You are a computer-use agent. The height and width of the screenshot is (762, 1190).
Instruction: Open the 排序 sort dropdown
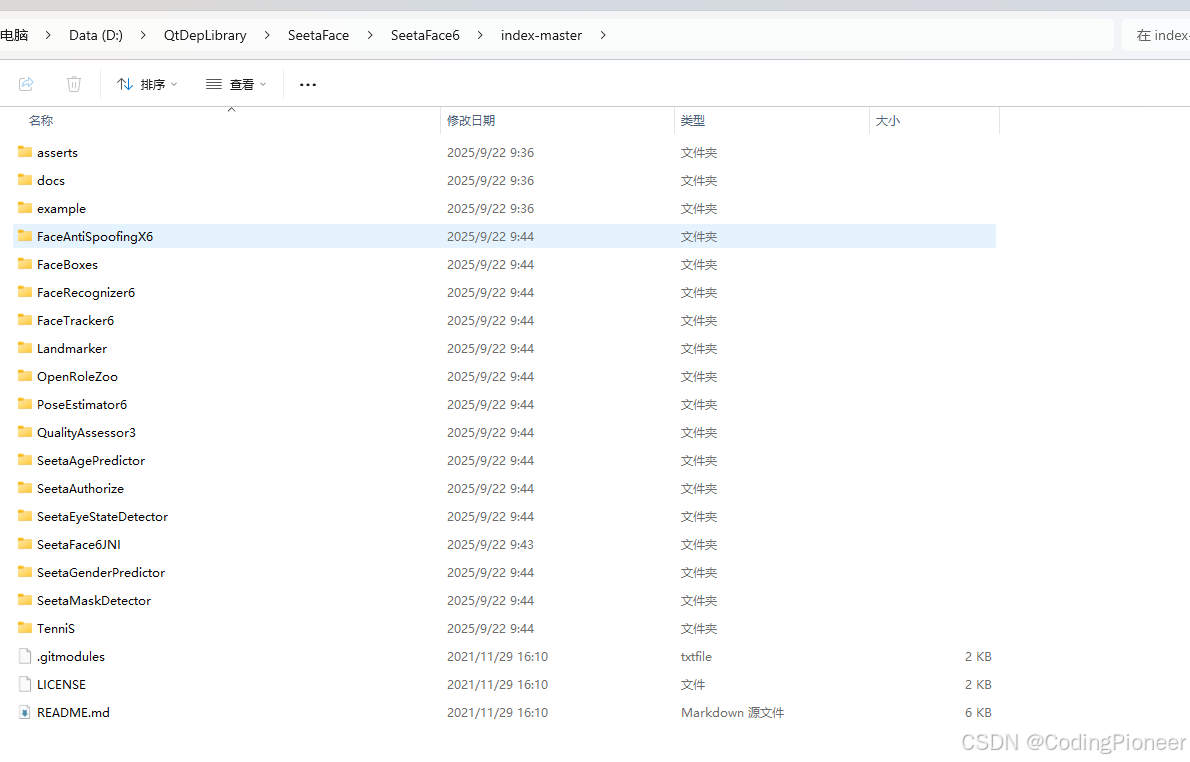click(147, 84)
